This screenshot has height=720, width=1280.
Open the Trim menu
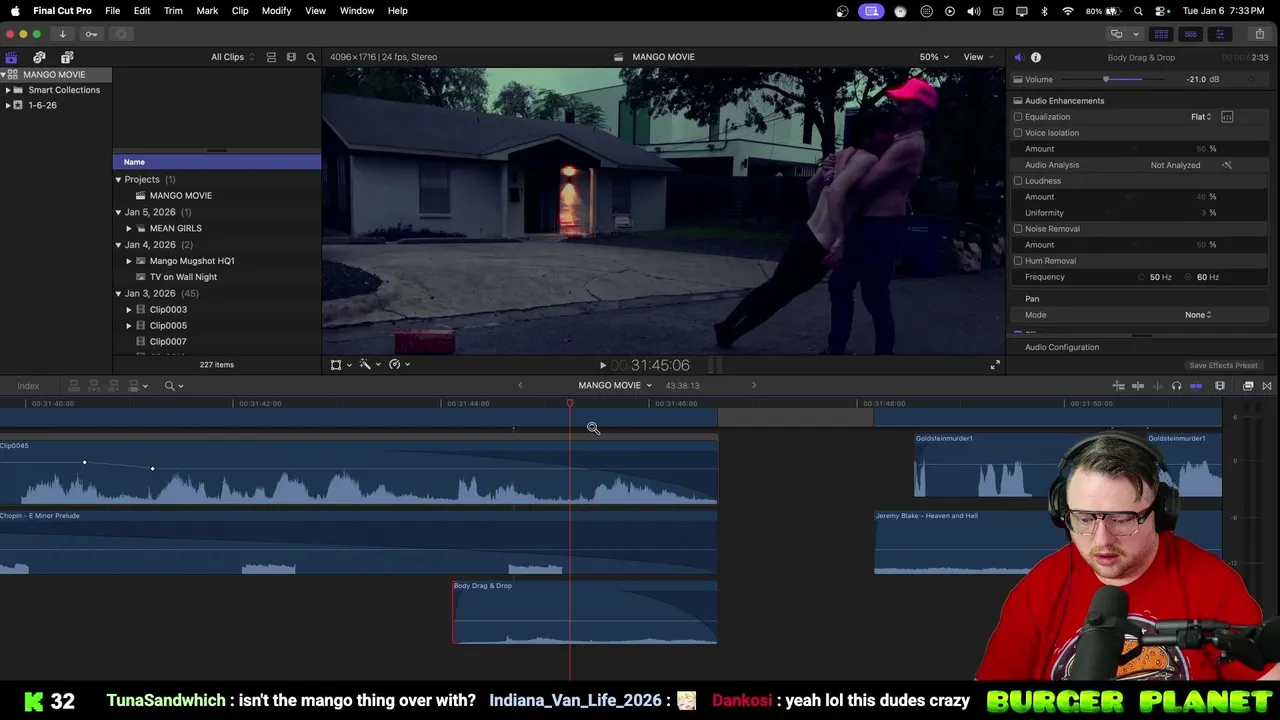pyautogui.click(x=173, y=11)
